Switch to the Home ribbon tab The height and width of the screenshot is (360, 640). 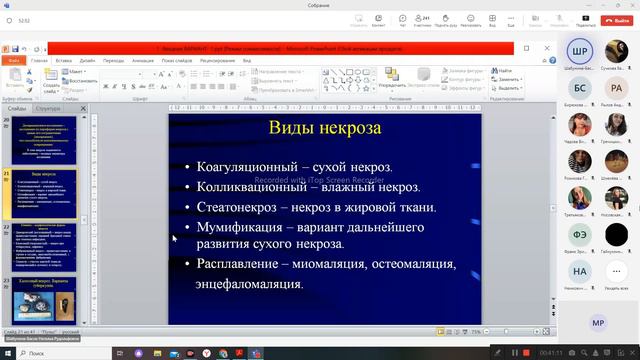click(x=39, y=60)
